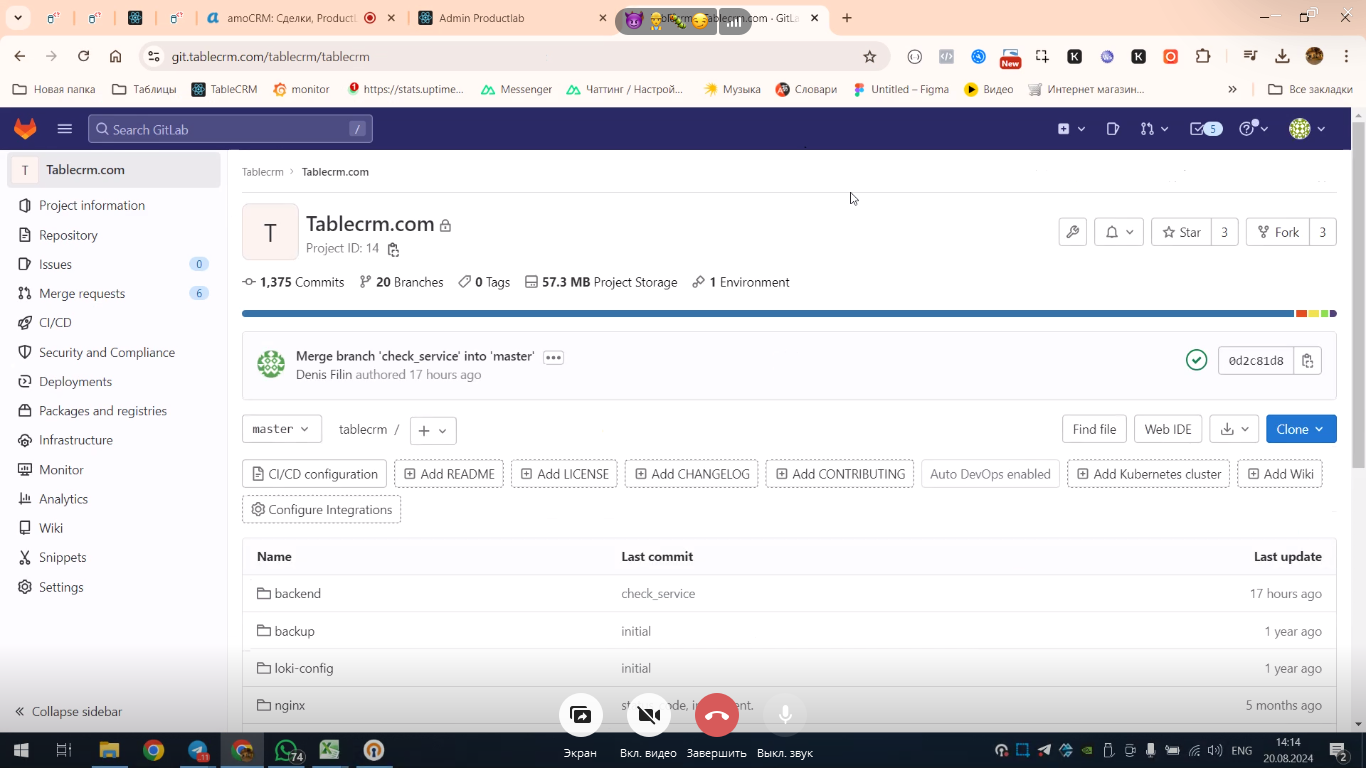Expand commit message ellipsis toggle
Viewport: 1366px width, 768px height.
coord(553,357)
